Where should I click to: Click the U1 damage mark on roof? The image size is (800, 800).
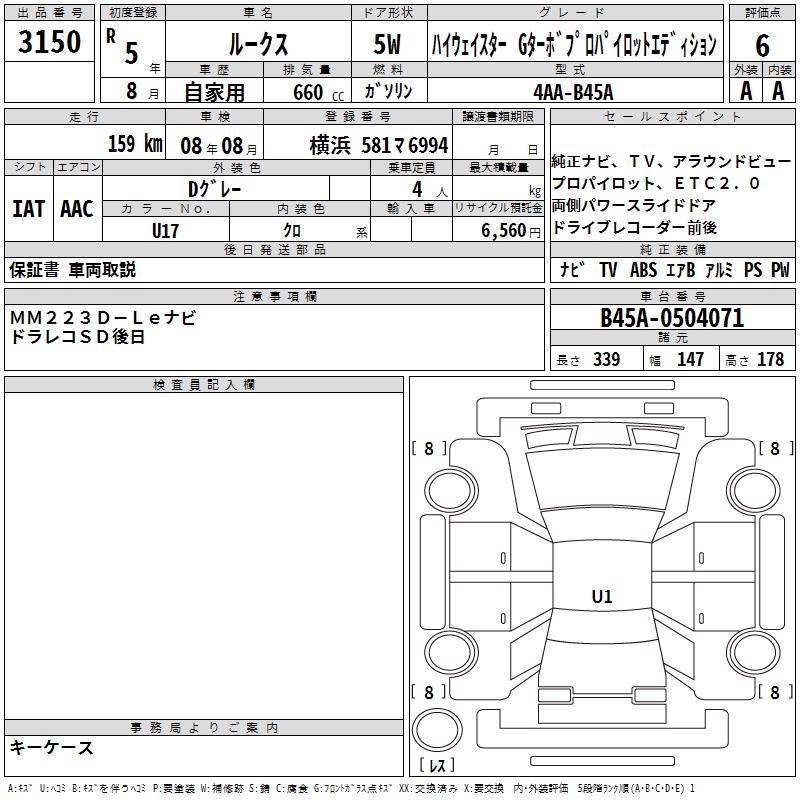point(602,596)
